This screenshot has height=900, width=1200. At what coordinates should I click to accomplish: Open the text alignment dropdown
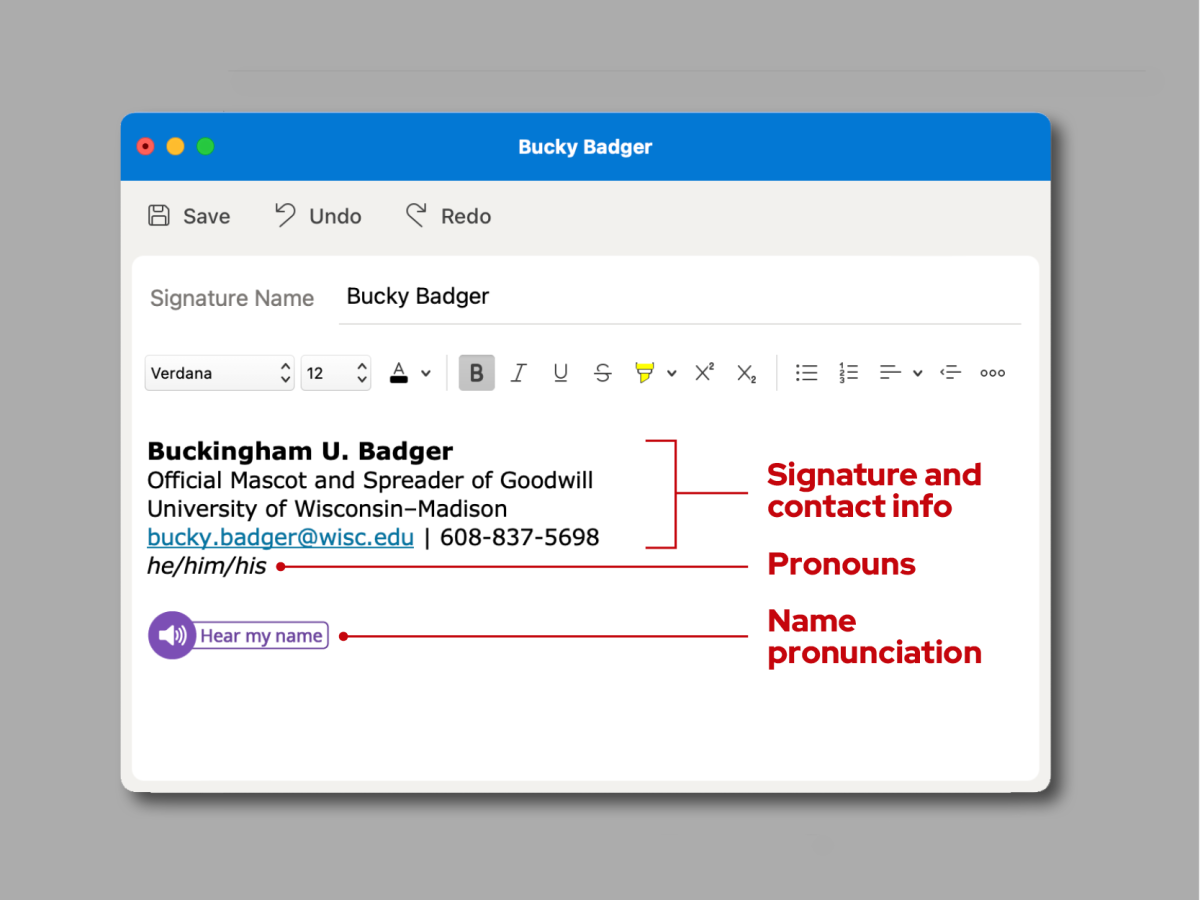[x=898, y=372]
